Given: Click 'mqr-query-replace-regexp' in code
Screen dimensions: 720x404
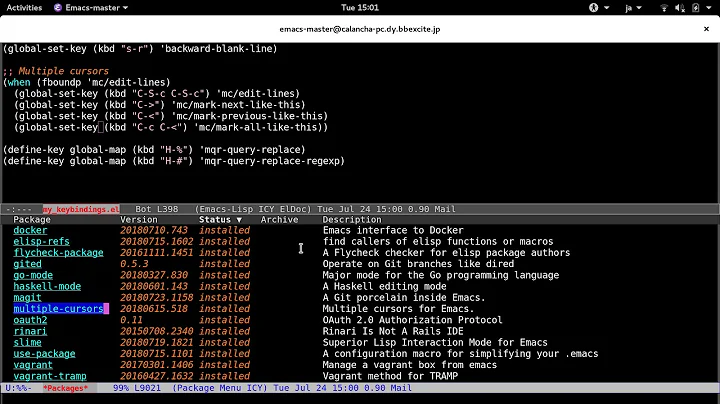Looking at the screenshot, I should pos(272,161).
